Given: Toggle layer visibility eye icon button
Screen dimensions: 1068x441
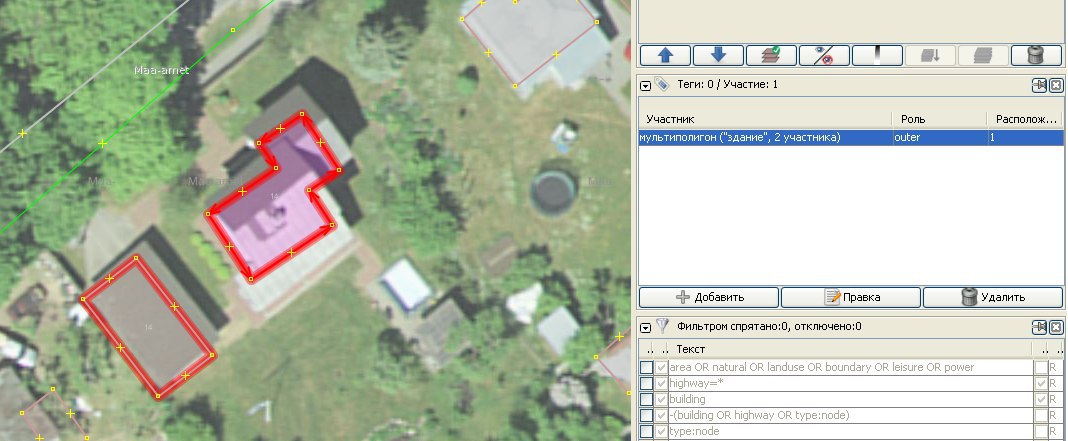Looking at the screenshot, I should pyautogui.click(x=824, y=55).
